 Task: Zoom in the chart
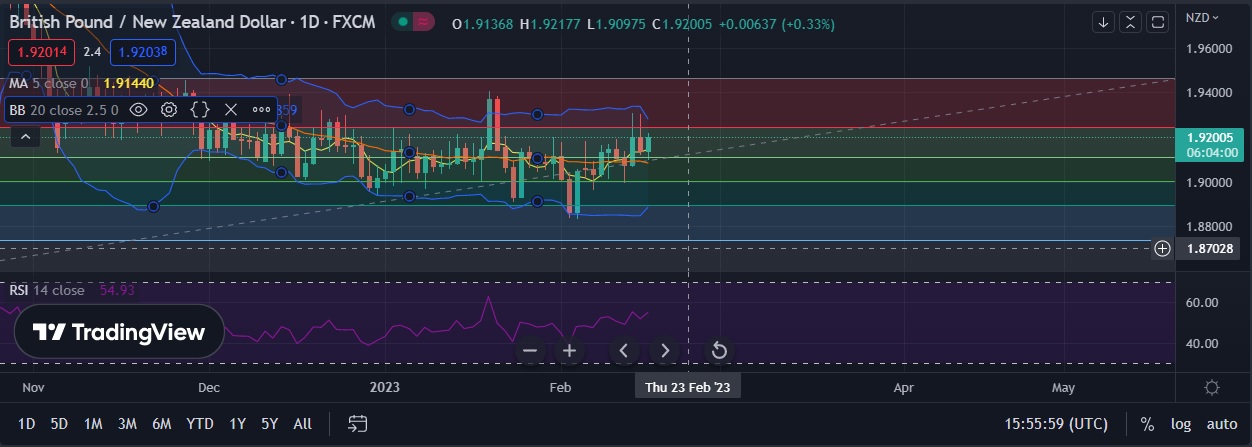[569, 350]
